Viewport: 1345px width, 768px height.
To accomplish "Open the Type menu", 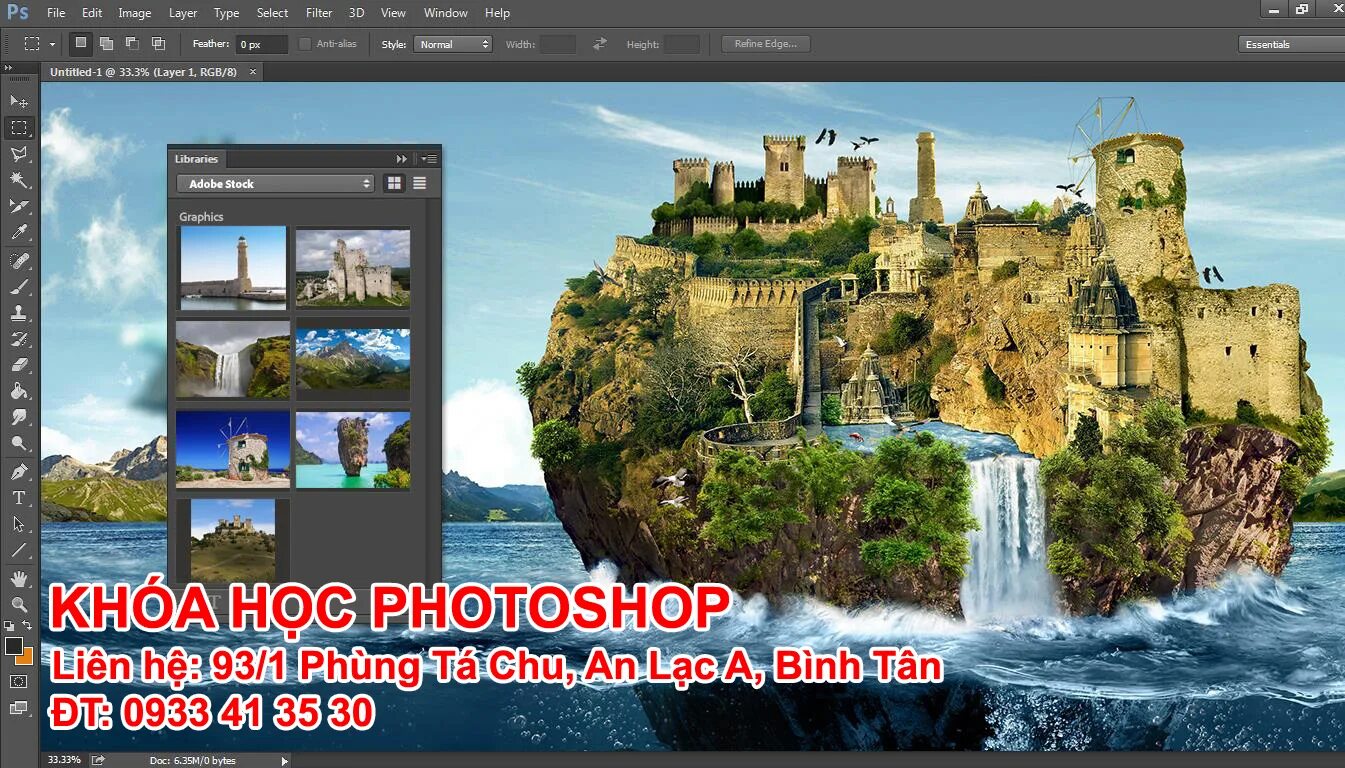I will point(227,13).
